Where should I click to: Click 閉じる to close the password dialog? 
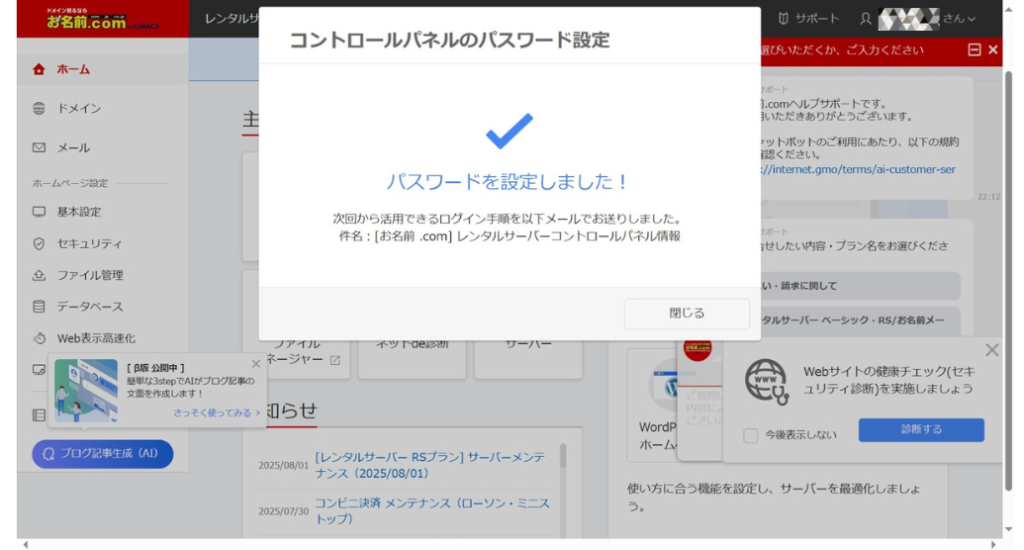pyautogui.click(x=686, y=313)
